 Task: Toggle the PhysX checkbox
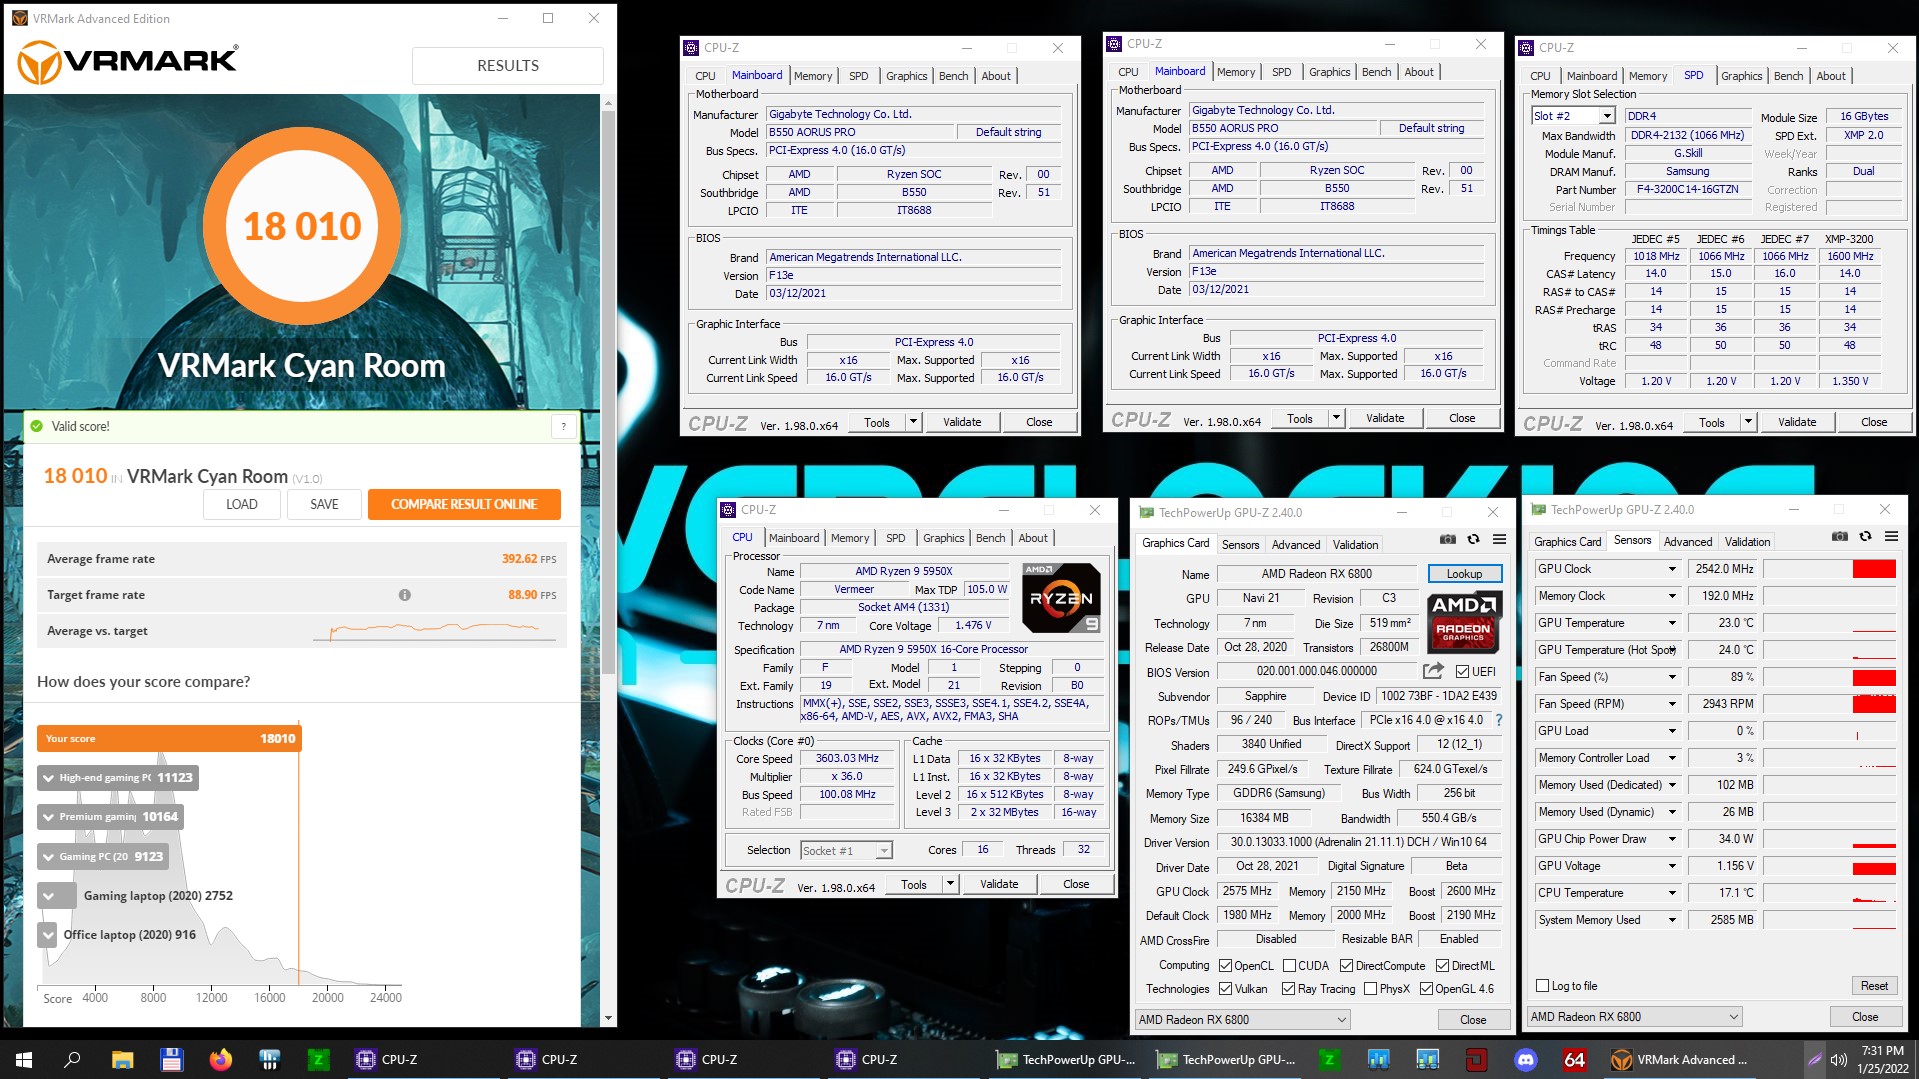pyautogui.click(x=1371, y=988)
